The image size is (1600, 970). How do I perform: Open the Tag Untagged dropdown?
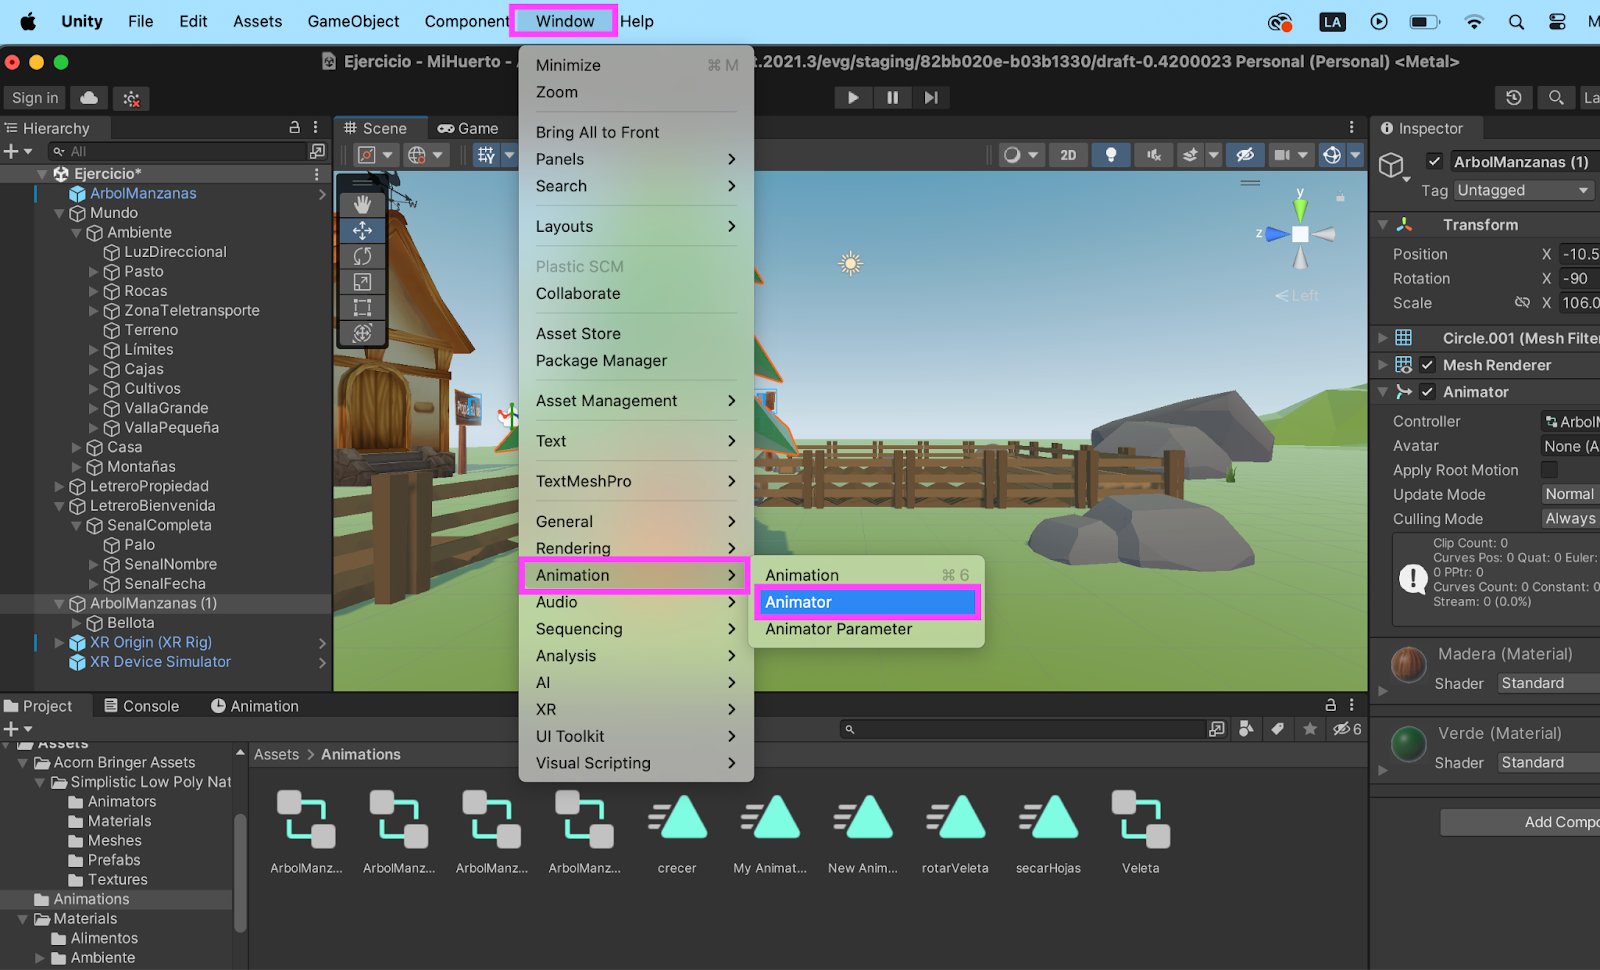1524,190
